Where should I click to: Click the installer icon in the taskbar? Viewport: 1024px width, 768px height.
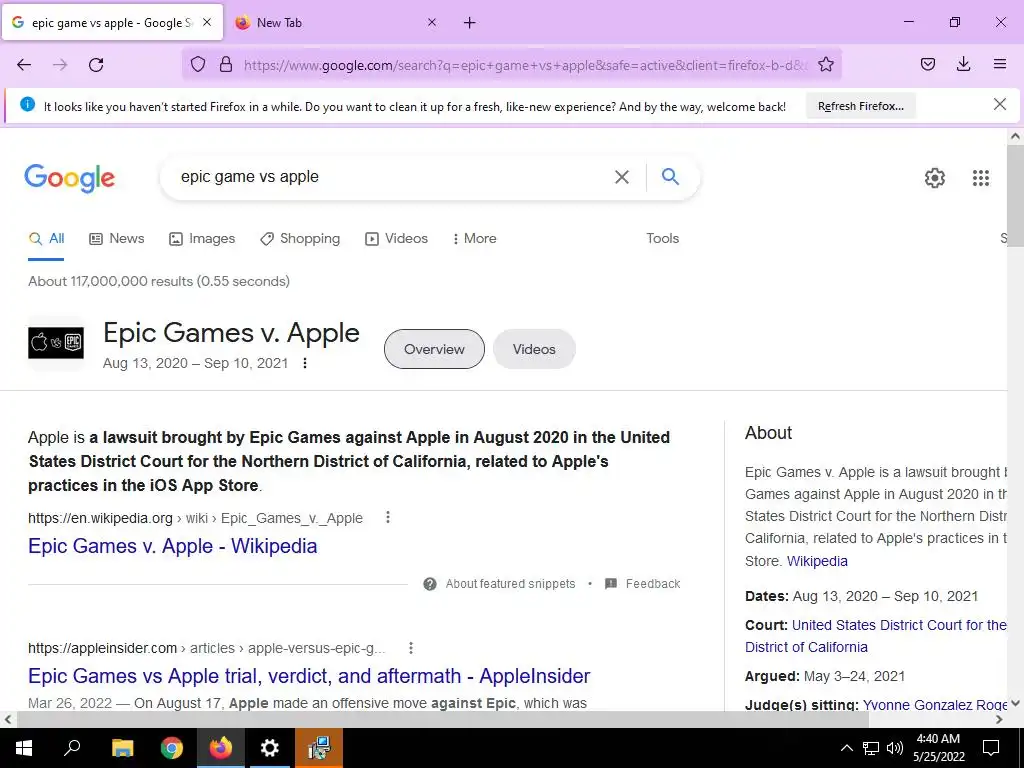(x=319, y=748)
